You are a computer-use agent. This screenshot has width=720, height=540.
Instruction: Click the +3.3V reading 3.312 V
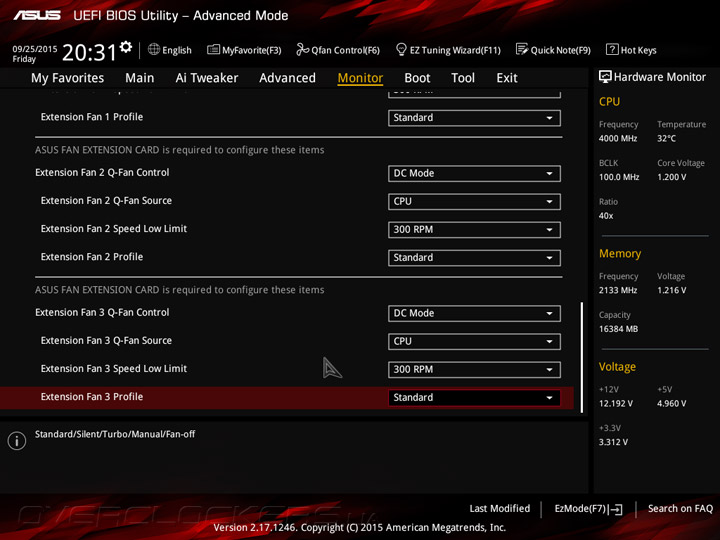click(x=613, y=442)
